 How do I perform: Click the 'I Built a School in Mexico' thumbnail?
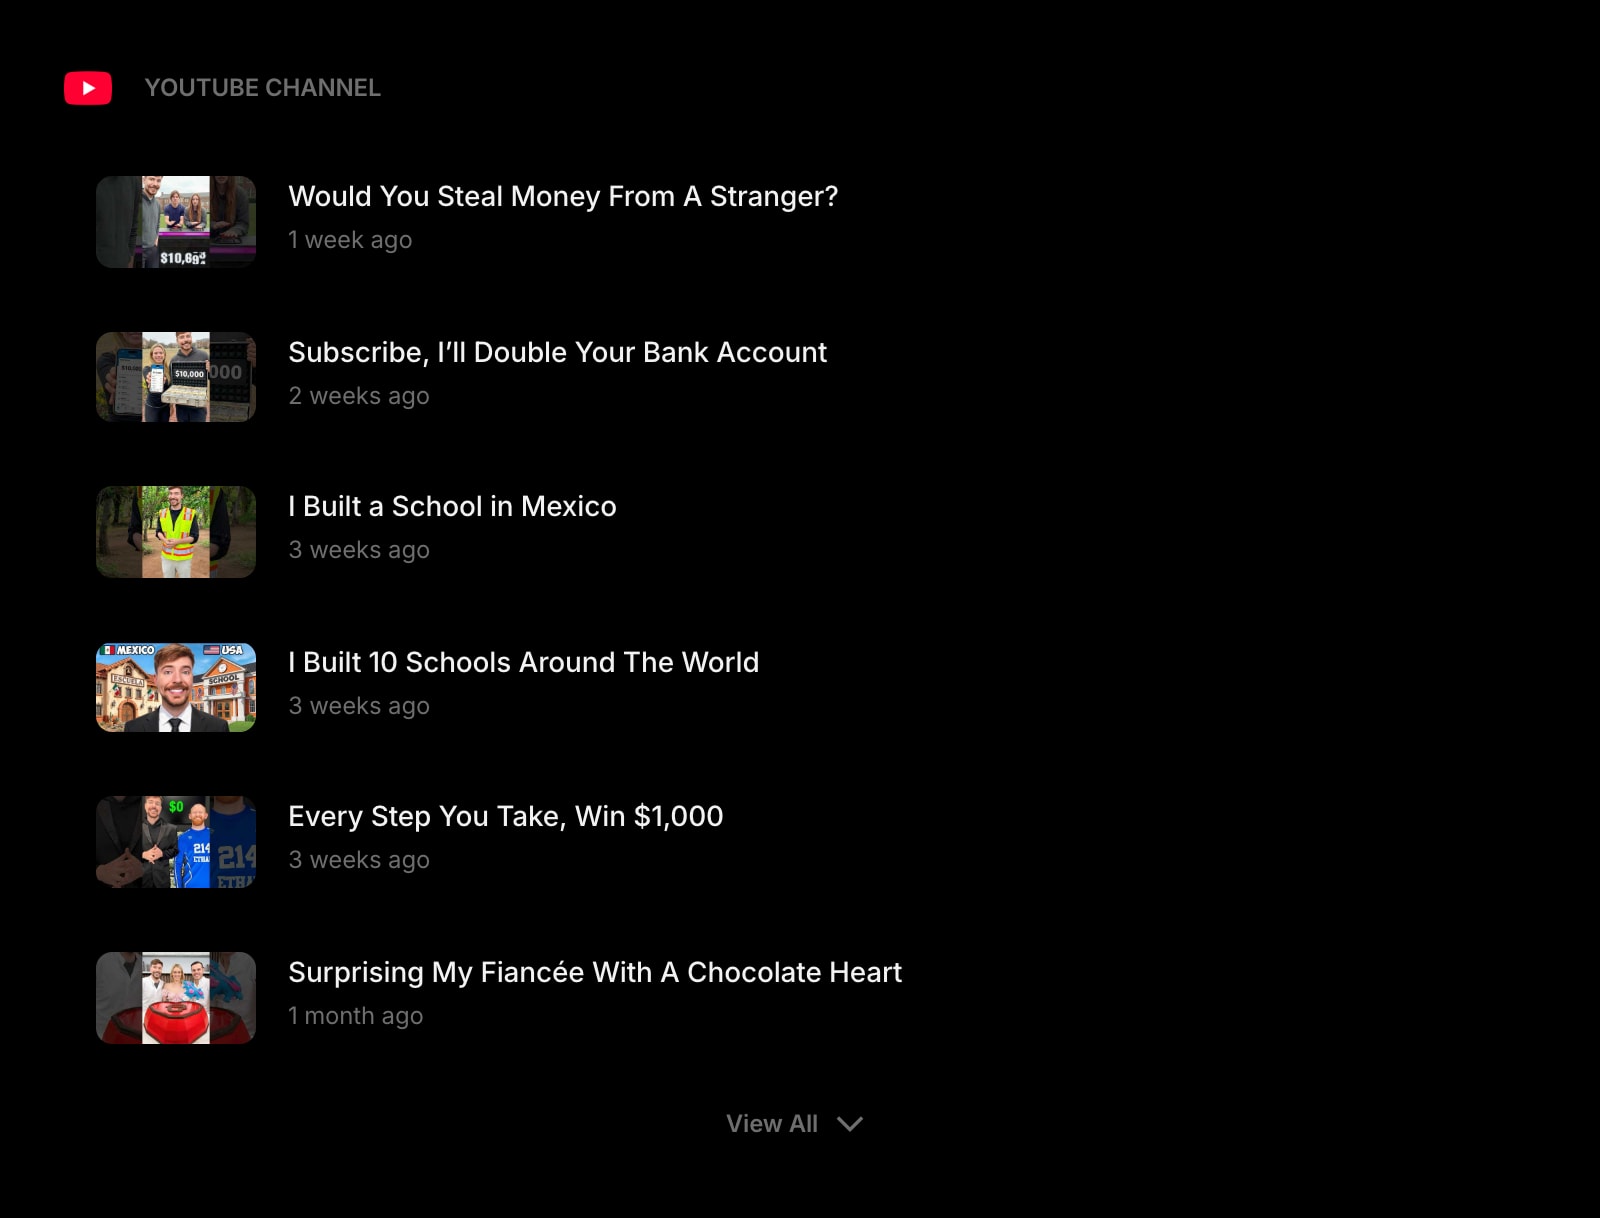click(x=175, y=531)
